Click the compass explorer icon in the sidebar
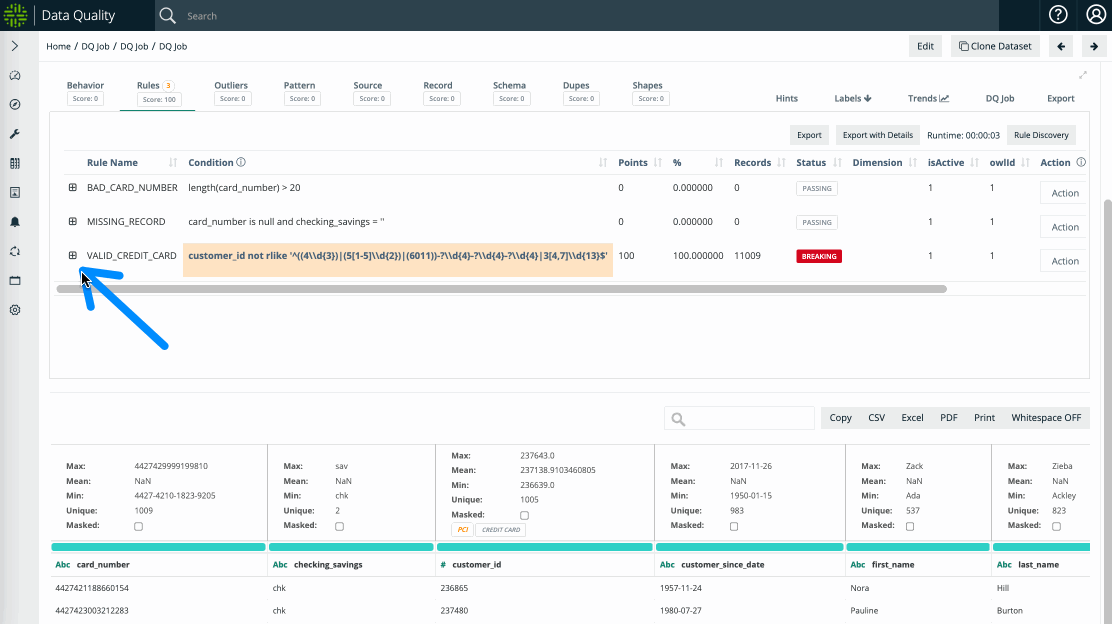 point(15,105)
